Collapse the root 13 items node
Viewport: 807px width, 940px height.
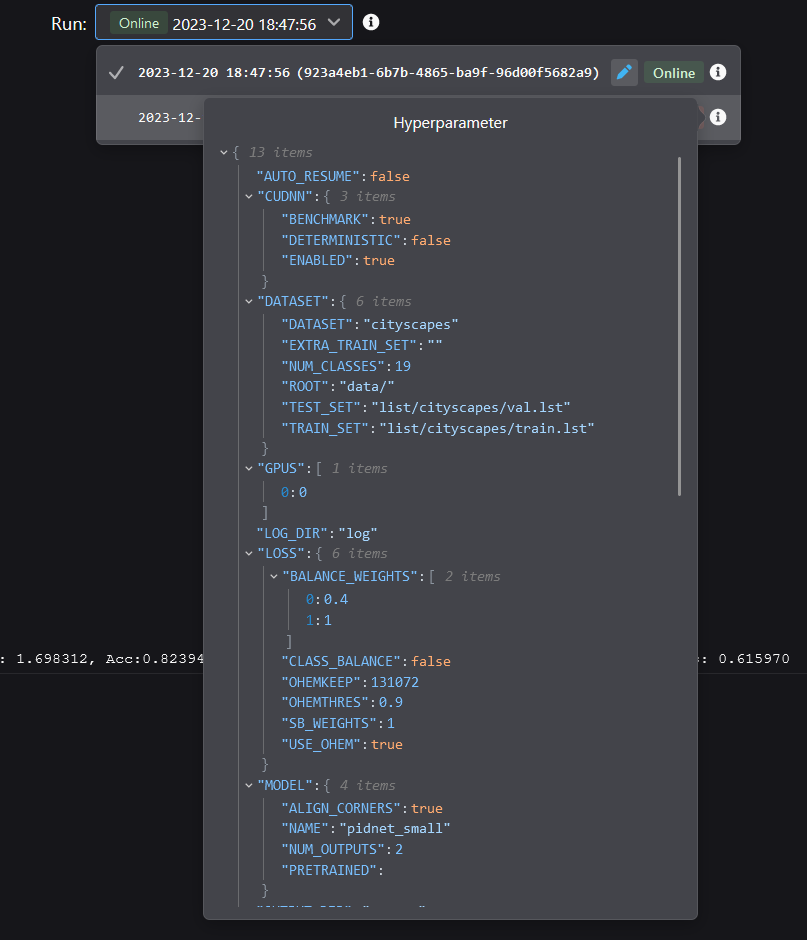coord(224,153)
